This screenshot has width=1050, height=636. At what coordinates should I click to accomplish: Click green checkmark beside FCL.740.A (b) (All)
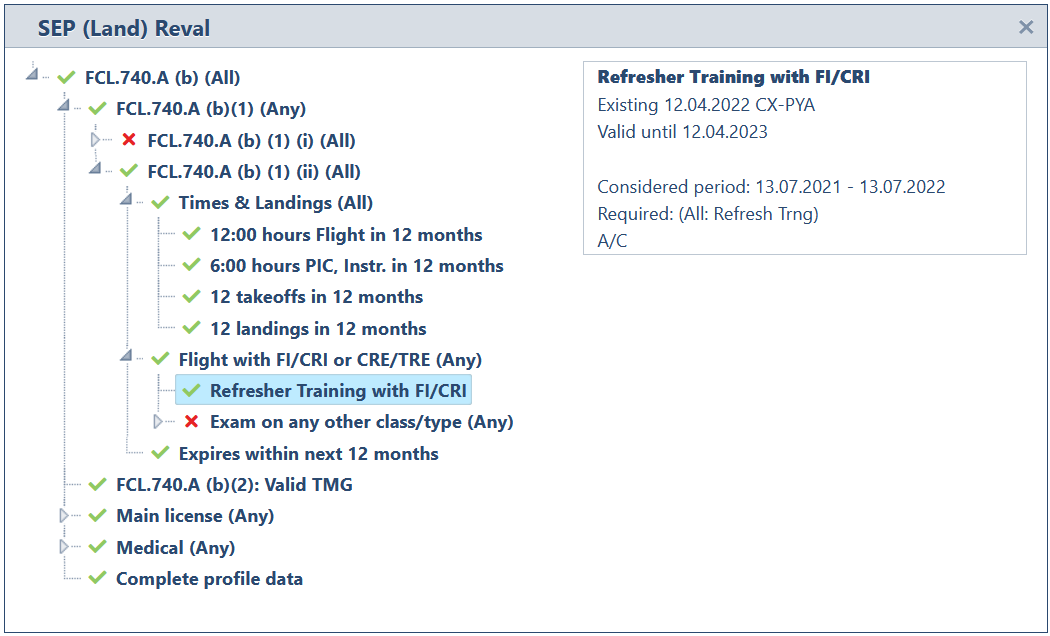tap(66, 78)
